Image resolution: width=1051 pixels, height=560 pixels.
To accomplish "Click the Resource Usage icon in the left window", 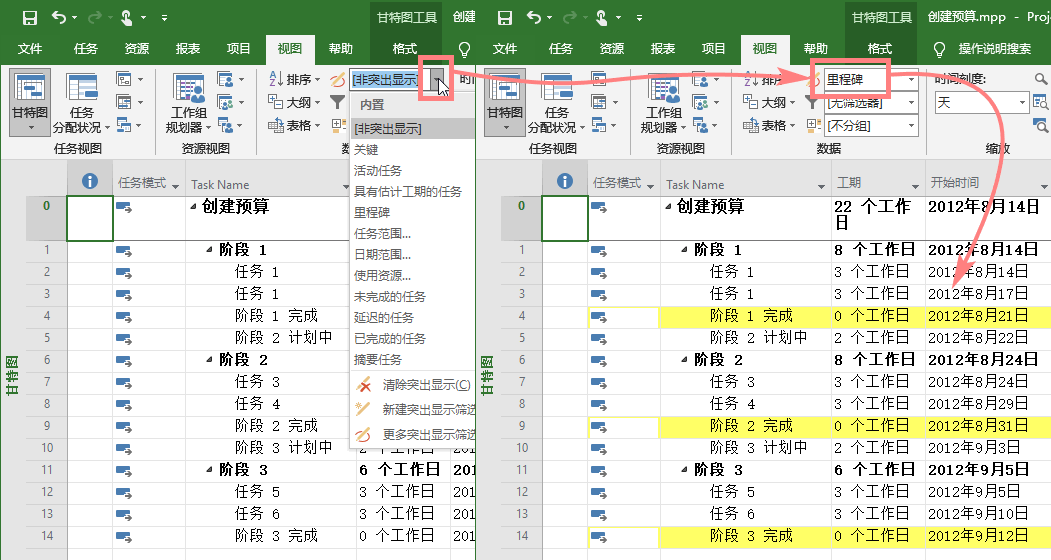I will coord(225,79).
